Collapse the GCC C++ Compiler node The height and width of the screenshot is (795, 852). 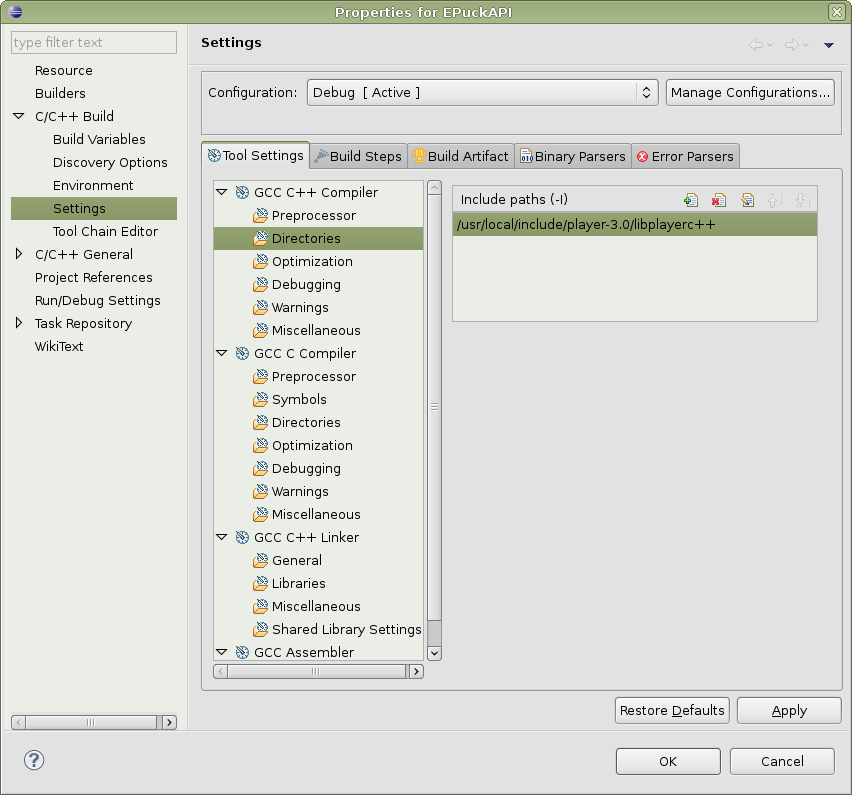coord(221,192)
